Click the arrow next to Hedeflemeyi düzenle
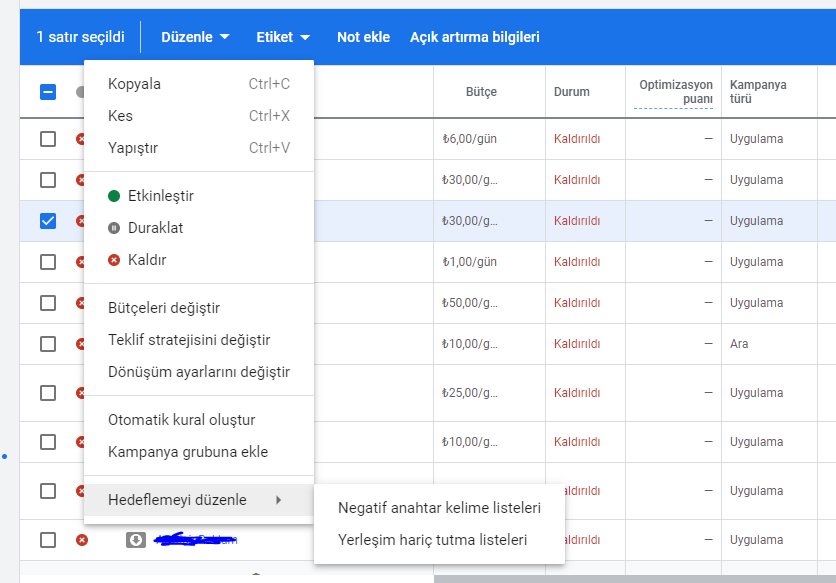The height and width of the screenshot is (583, 836). coord(278,500)
